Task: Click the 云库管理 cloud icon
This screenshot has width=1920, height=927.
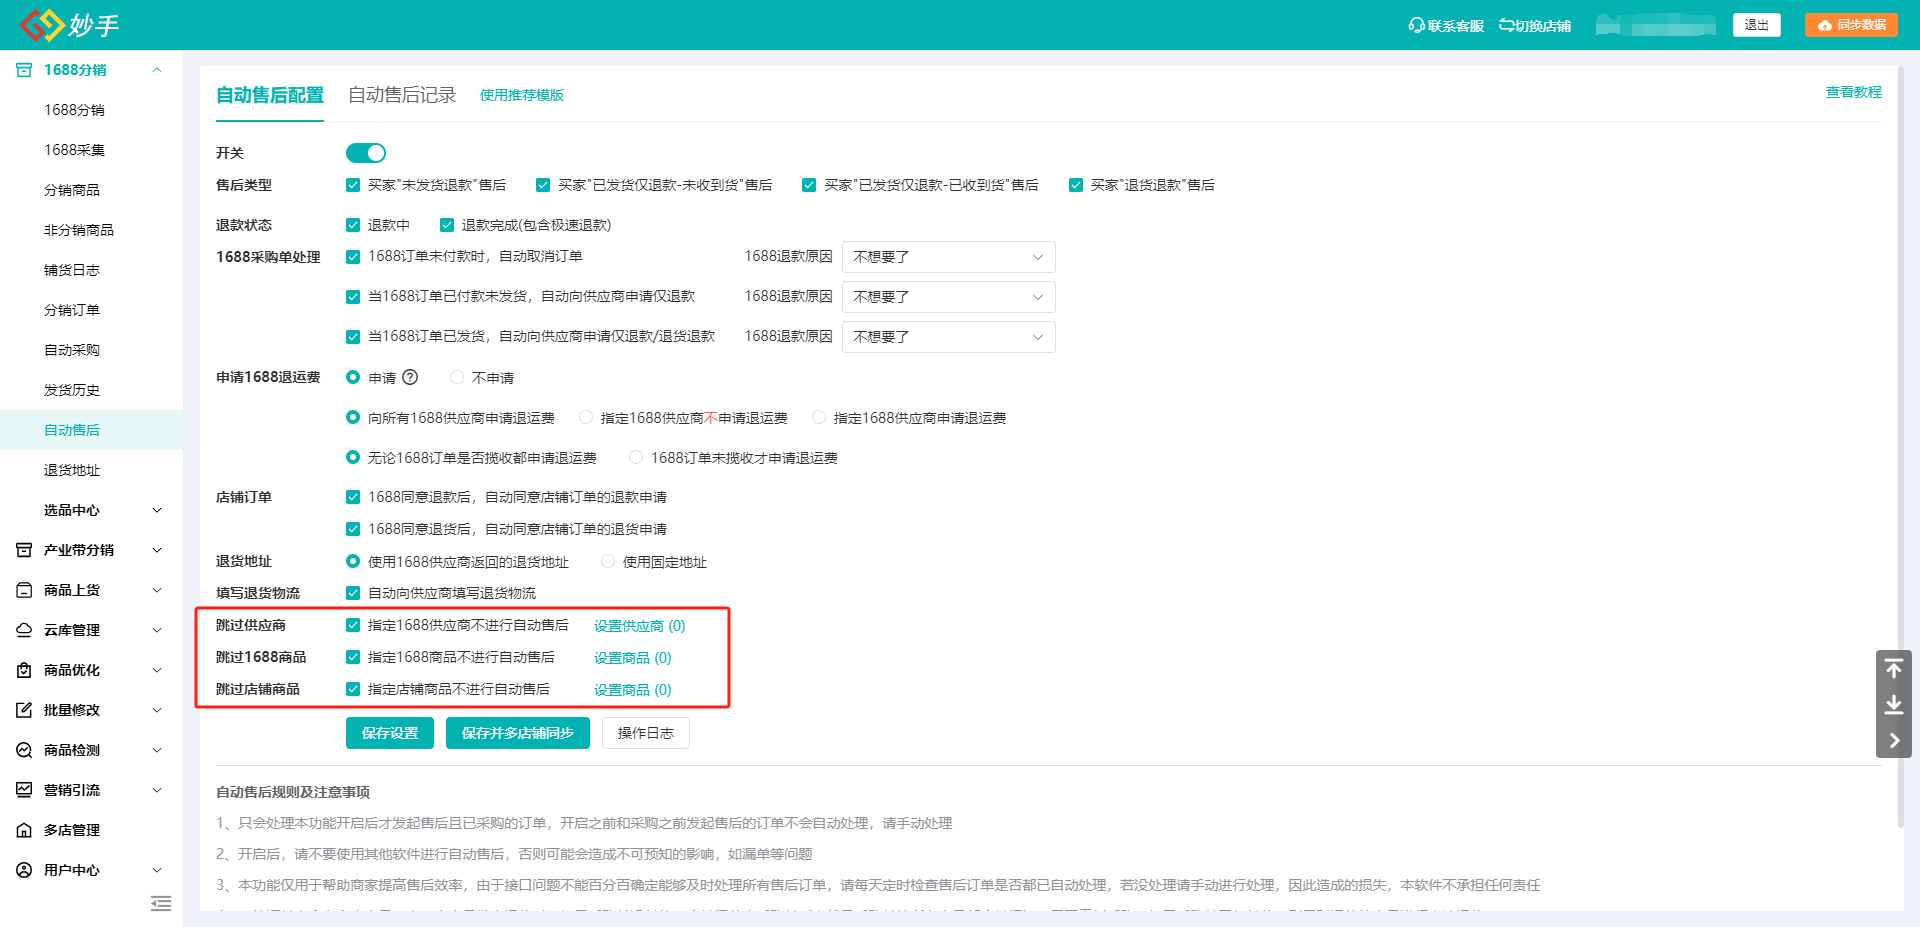Action: (x=24, y=630)
